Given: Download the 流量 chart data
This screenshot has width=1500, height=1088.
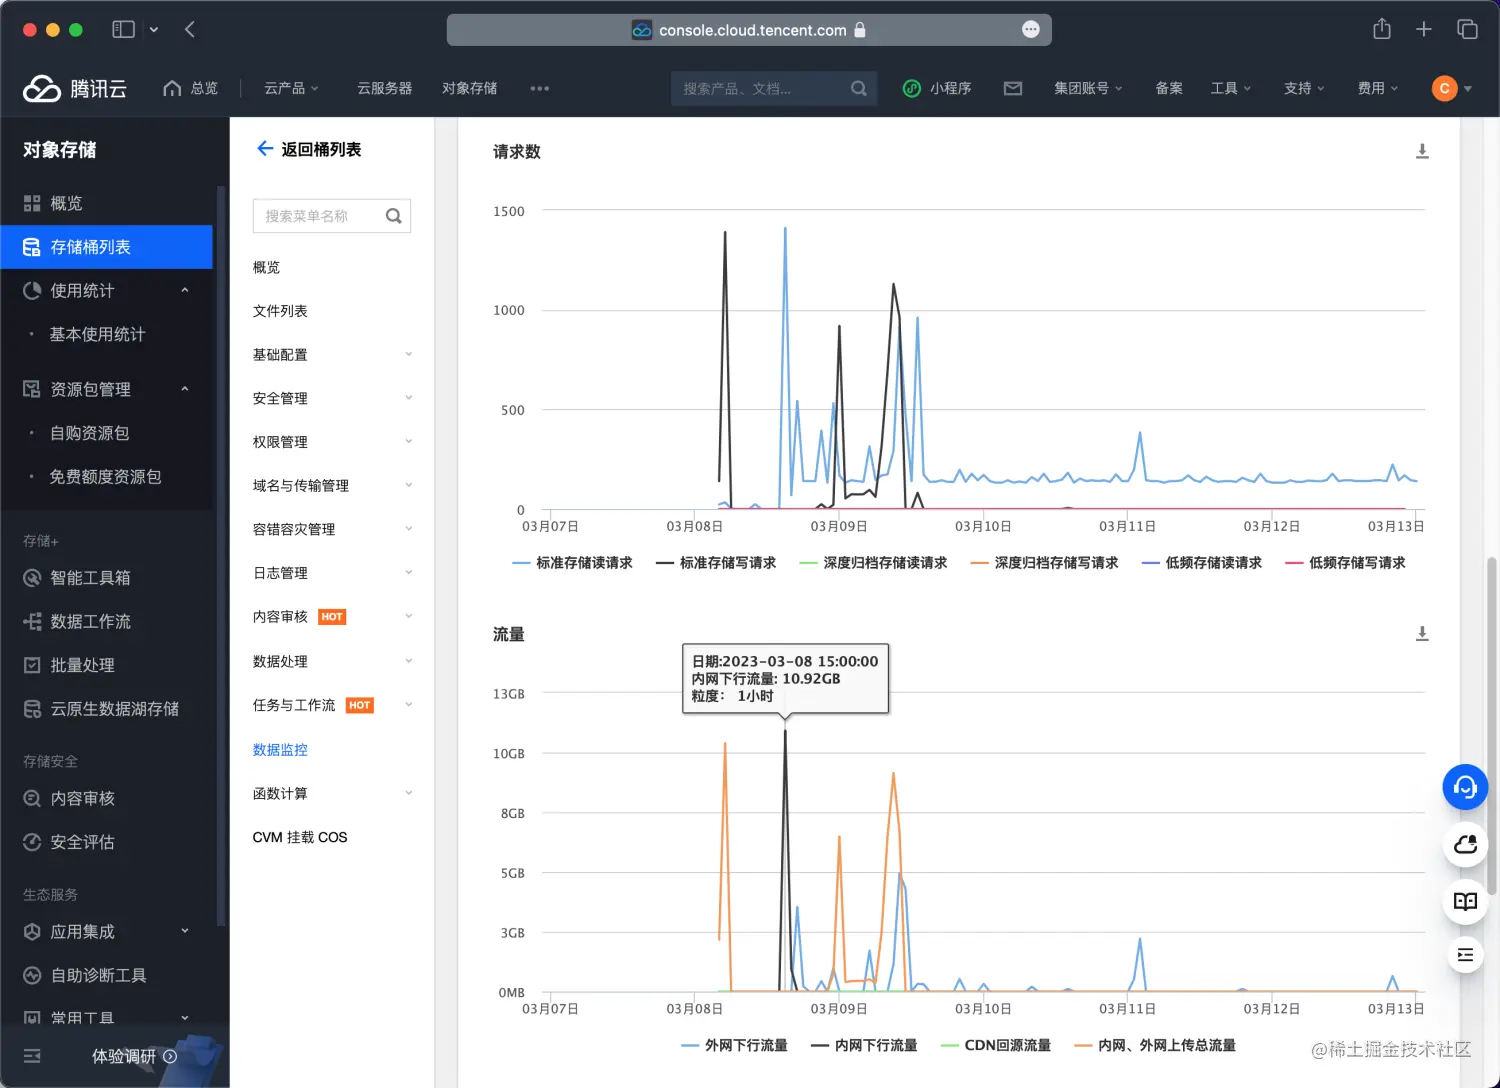Looking at the screenshot, I should [1422, 634].
